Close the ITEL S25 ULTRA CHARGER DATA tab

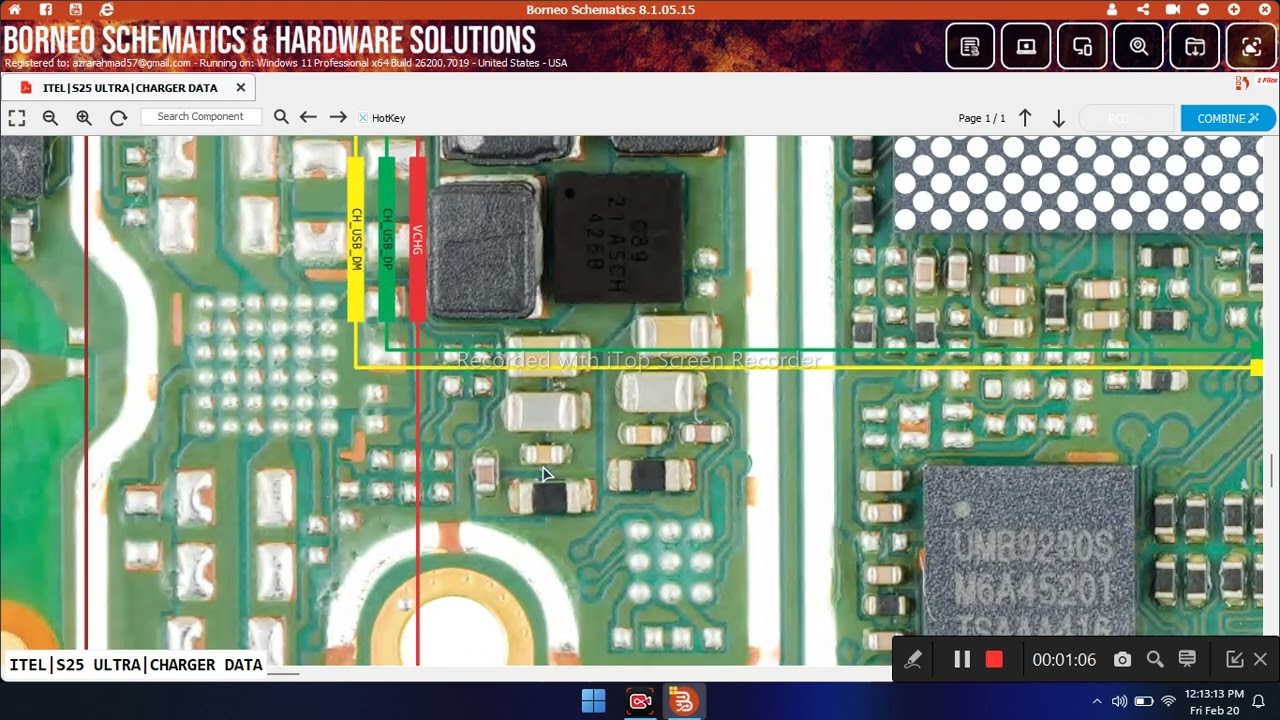coord(241,88)
